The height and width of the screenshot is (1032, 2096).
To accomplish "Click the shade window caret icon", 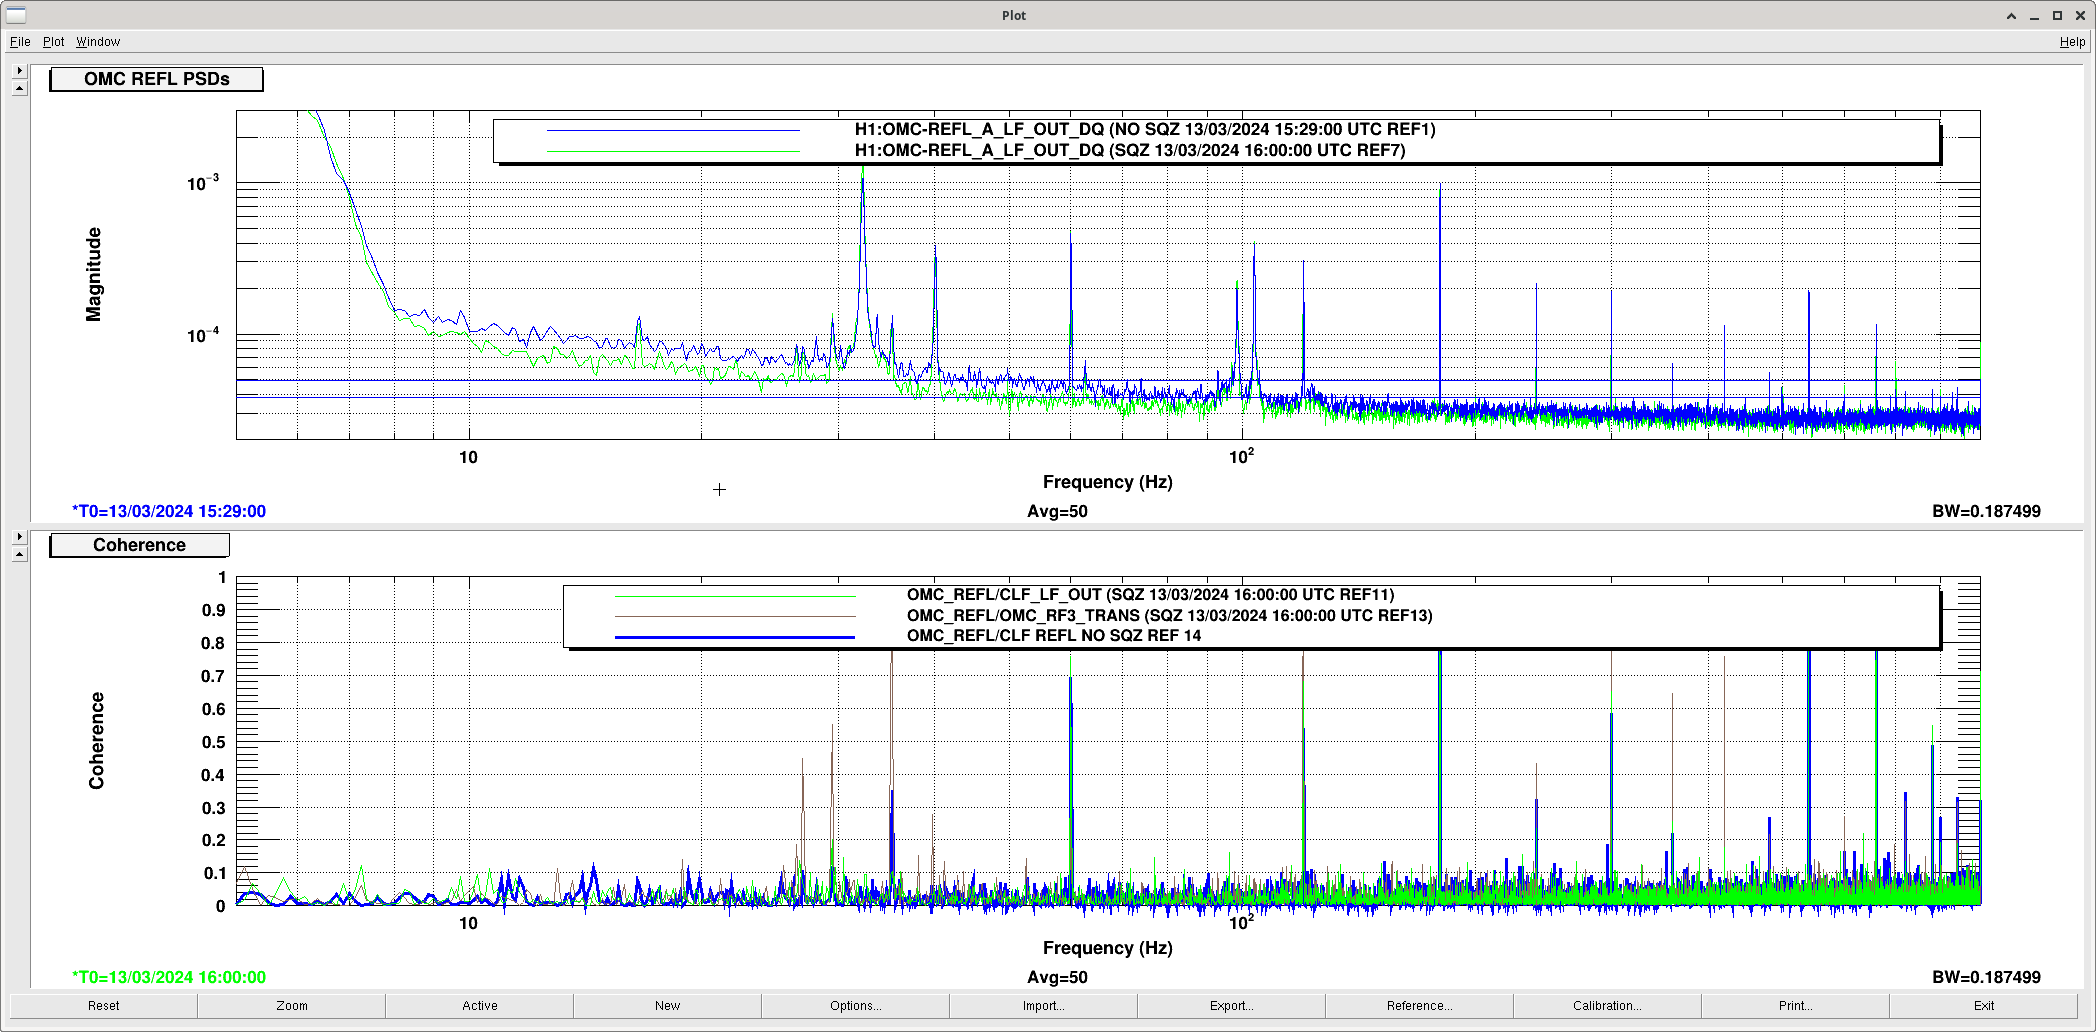I will [2011, 16].
